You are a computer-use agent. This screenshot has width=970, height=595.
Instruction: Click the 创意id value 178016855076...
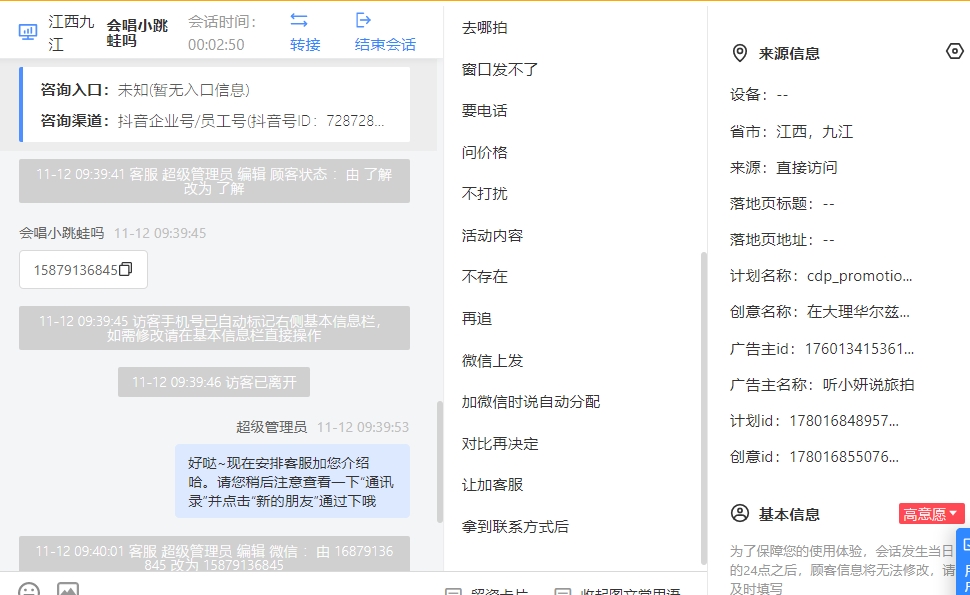[x=844, y=457]
